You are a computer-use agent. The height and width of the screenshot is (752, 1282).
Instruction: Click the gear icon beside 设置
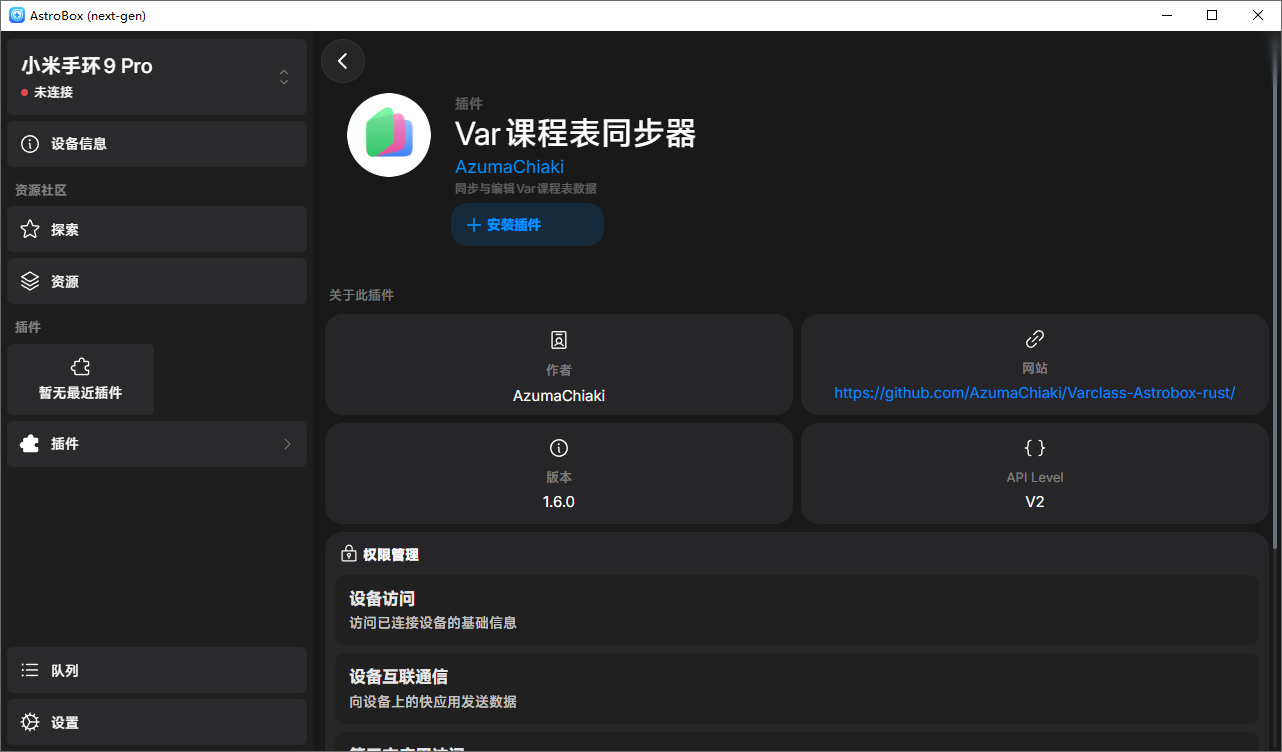(30, 722)
